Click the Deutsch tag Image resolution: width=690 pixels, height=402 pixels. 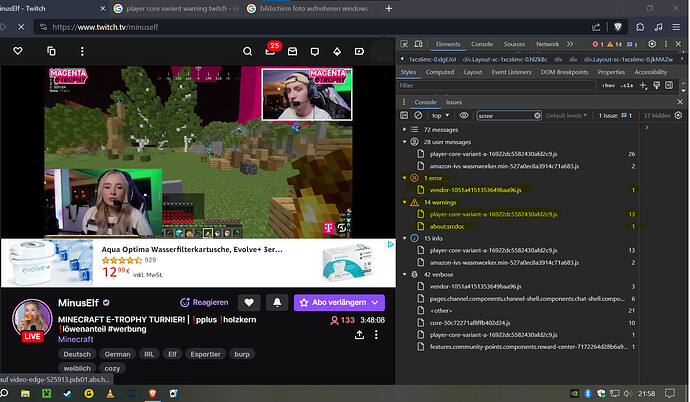tap(77, 354)
